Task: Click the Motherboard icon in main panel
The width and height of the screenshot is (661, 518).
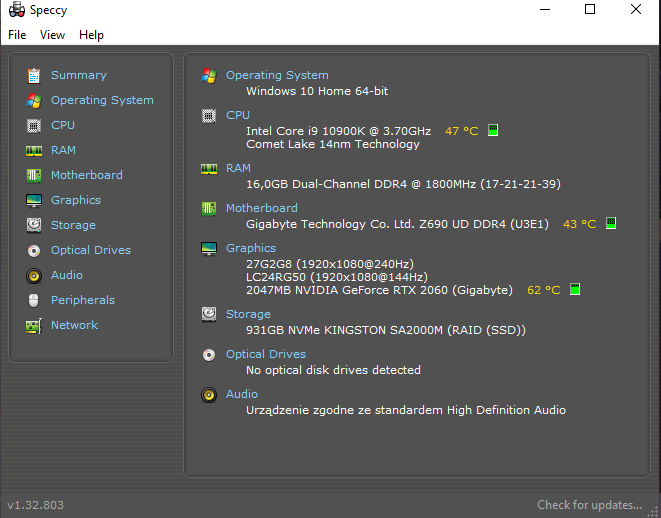Action: pyautogui.click(x=209, y=209)
